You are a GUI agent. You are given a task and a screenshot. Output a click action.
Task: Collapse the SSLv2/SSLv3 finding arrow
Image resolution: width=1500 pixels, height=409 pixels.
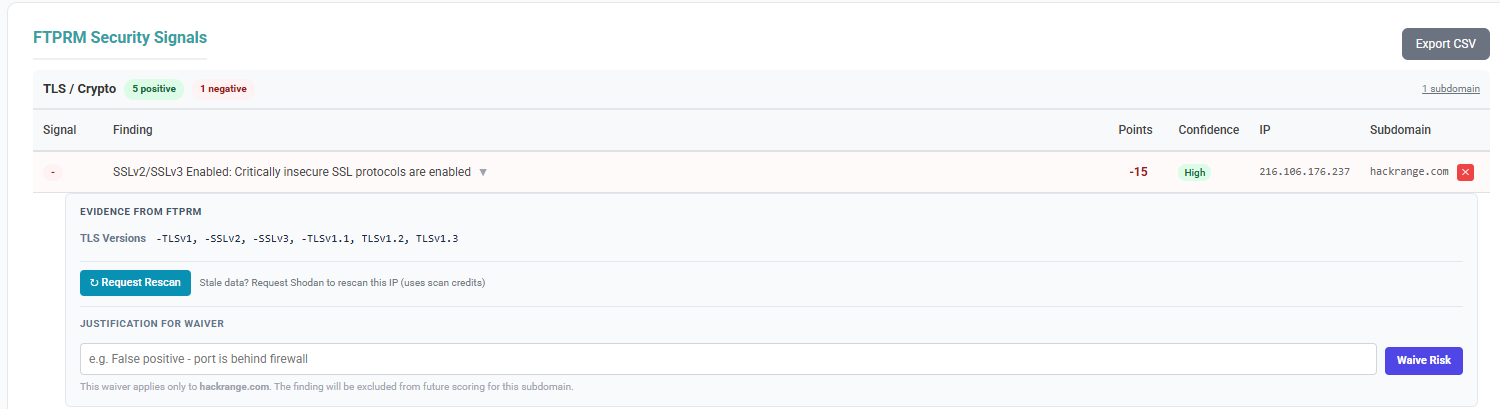pyautogui.click(x=483, y=172)
